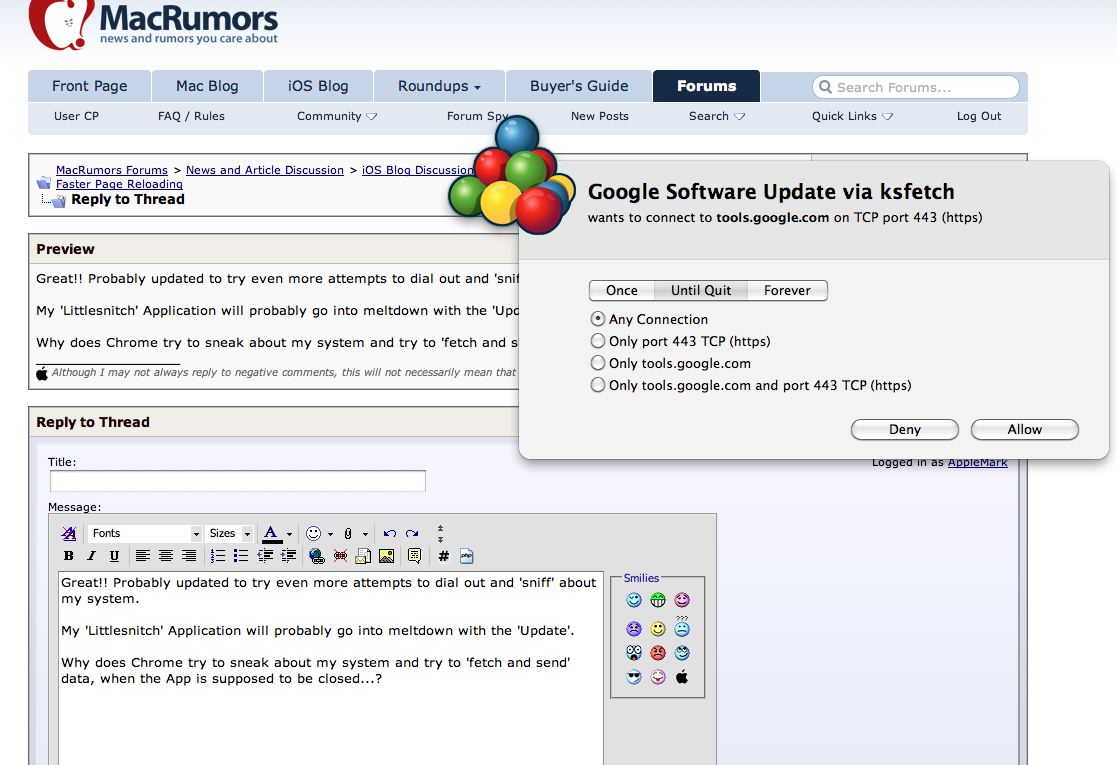Click the Remove Text Formatting icon
The width and height of the screenshot is (1117, 765).
(x=68, y=533)
